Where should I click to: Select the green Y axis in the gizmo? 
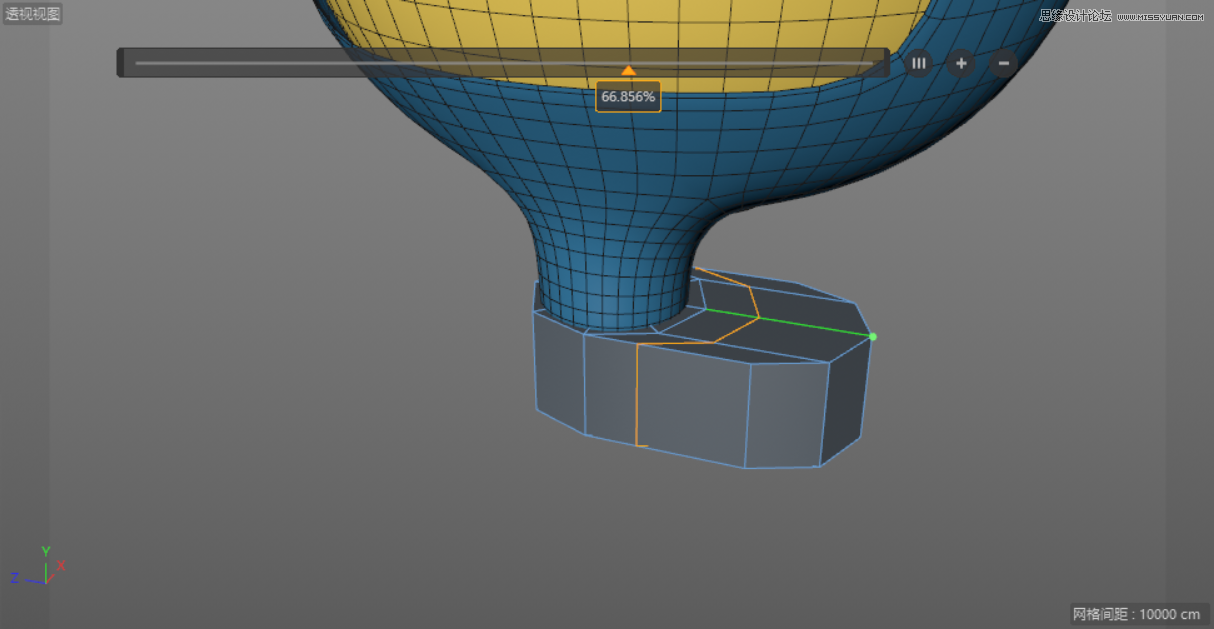(44, 551)
